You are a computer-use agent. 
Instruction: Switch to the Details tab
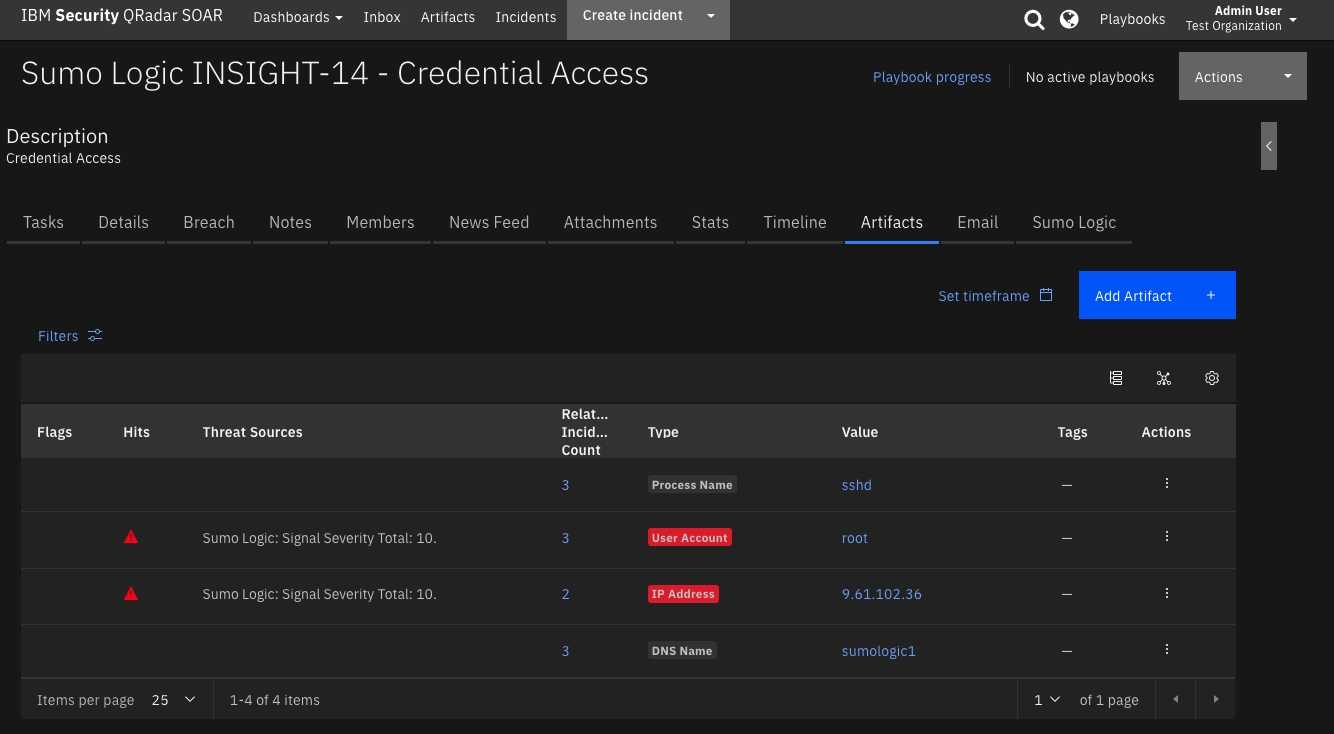(x=123, y=222)
